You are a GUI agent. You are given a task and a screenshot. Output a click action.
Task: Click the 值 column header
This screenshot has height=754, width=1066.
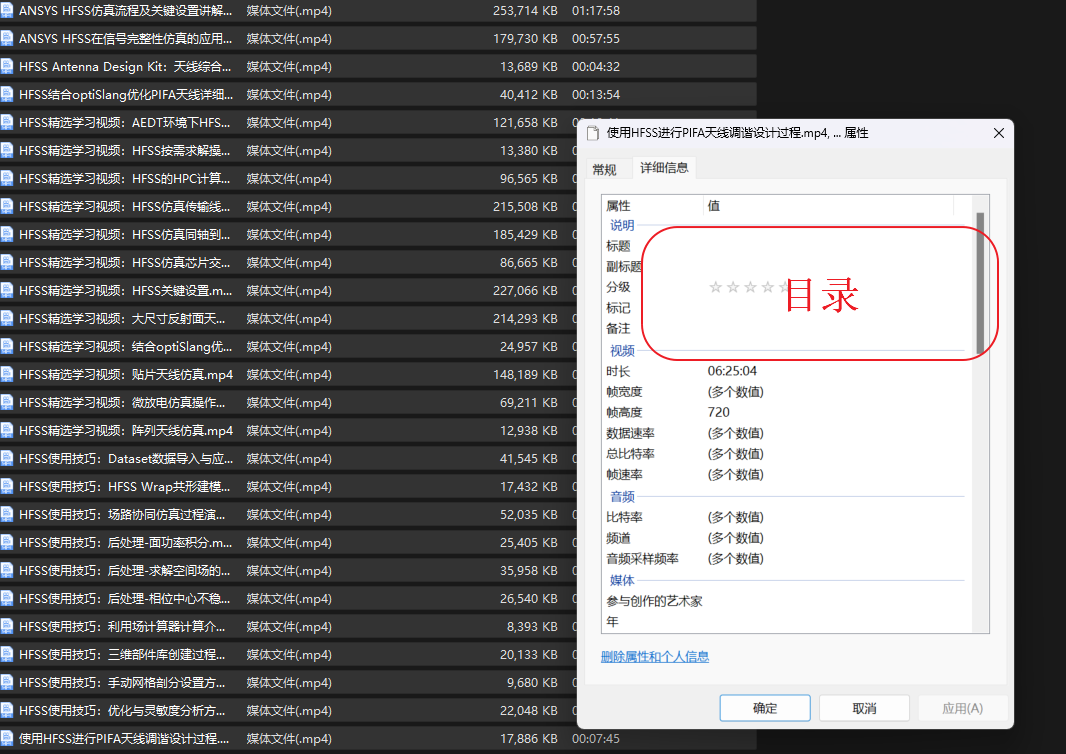828,205
